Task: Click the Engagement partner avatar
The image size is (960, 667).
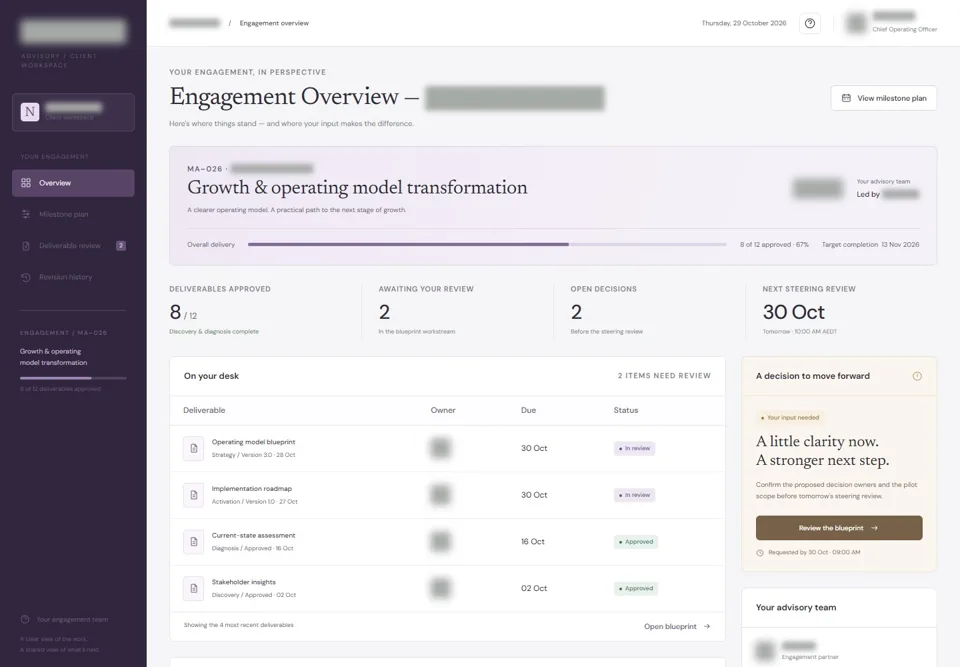Action: coord(765,650)
